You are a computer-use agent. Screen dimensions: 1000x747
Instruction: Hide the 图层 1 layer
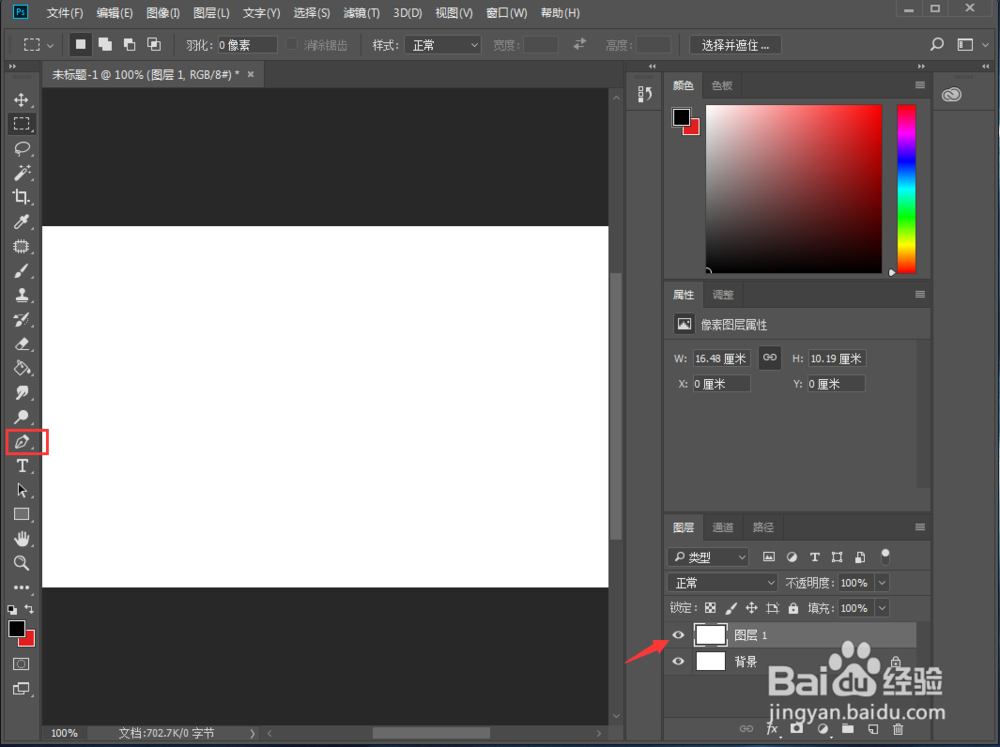tap(678, 635)
